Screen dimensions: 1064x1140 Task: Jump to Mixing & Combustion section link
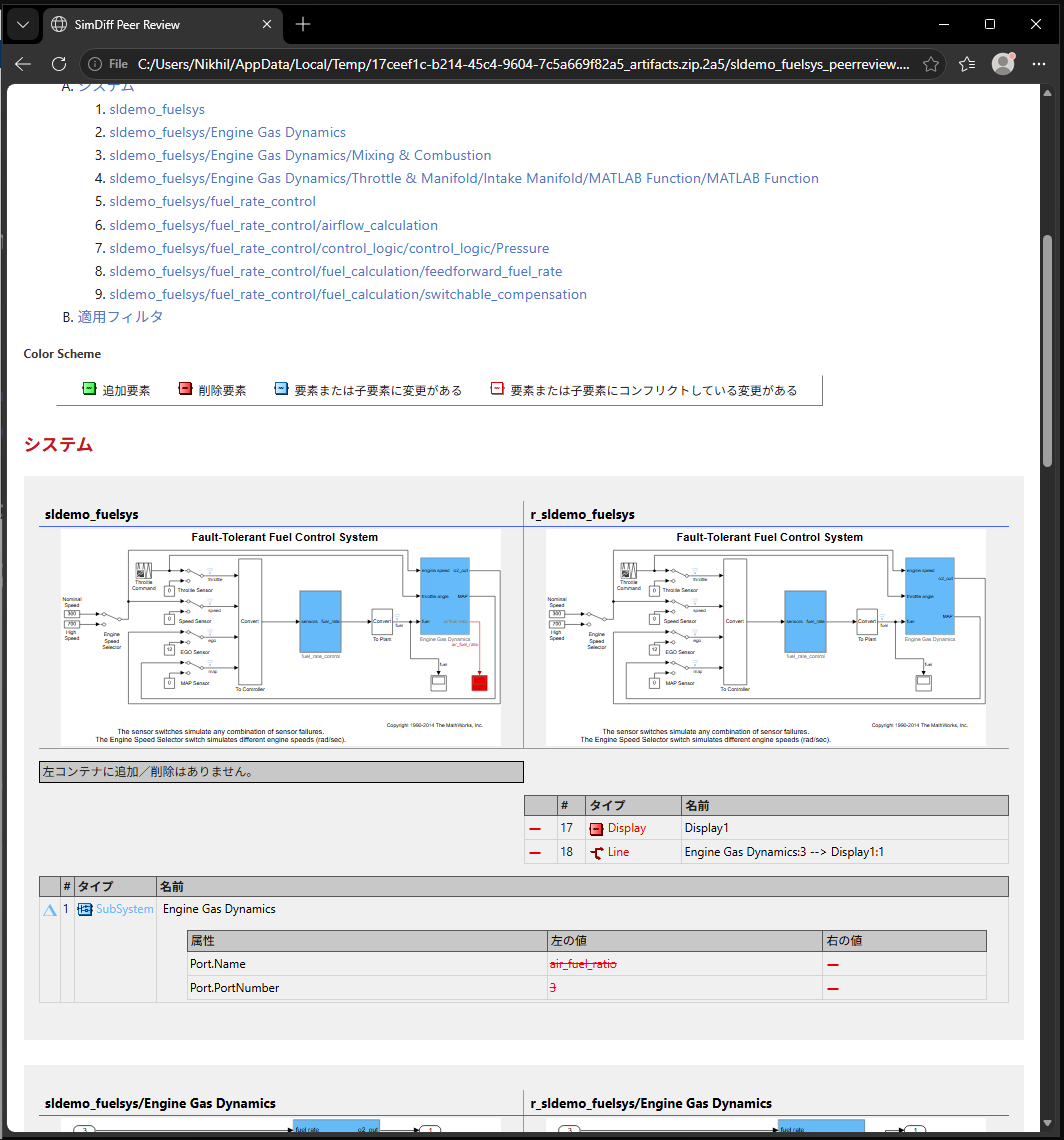tap(300, 156)
